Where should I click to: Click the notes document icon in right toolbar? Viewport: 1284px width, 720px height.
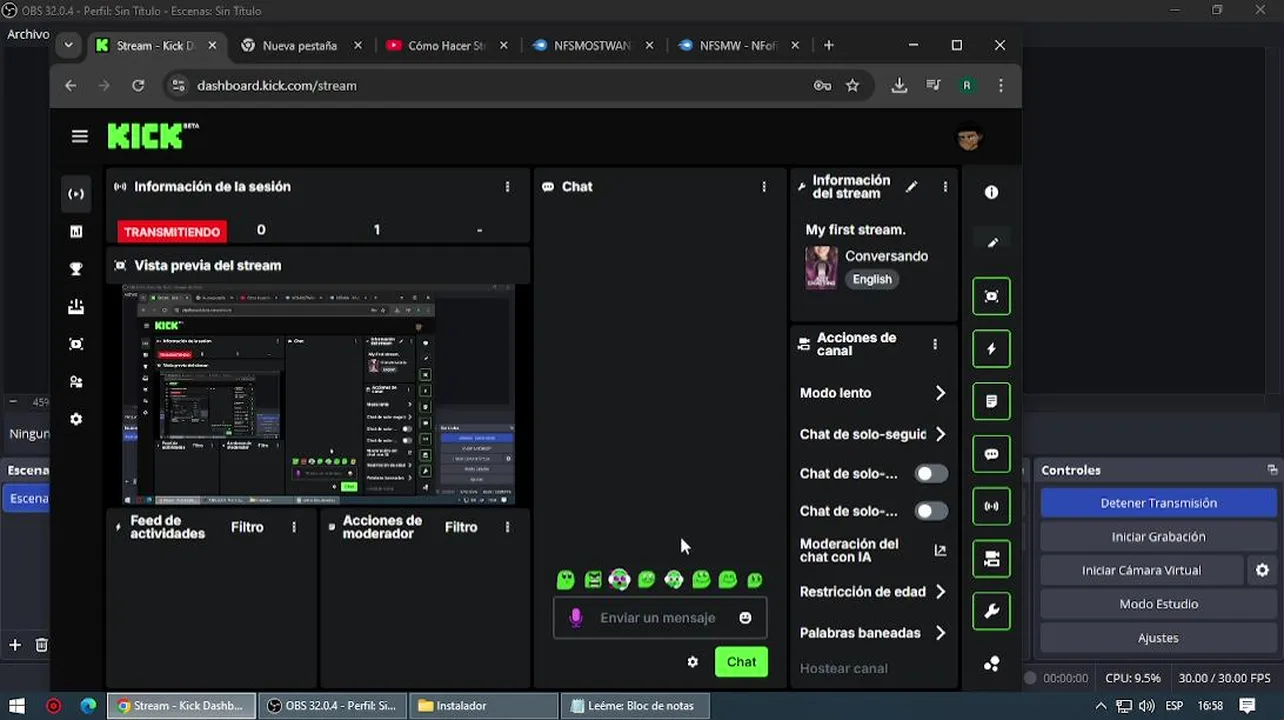click(x=991, y=401)
